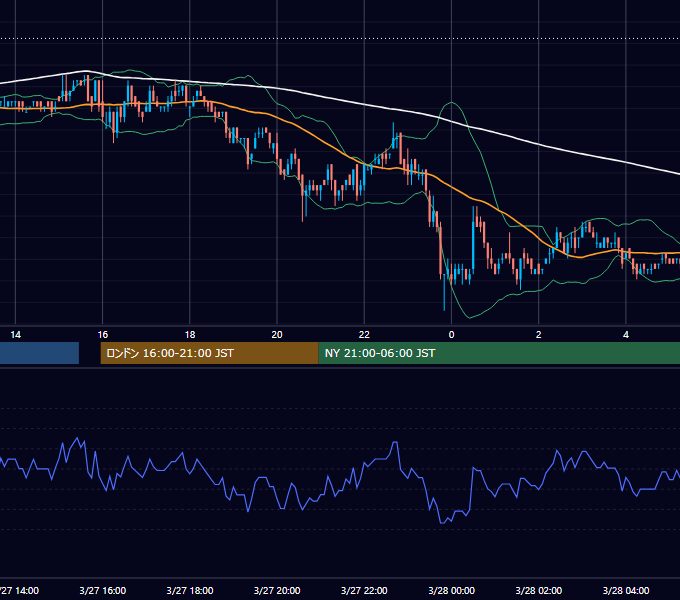
Task: Click the 3/27 22:00 date label
Action: (x=364, y=590)
